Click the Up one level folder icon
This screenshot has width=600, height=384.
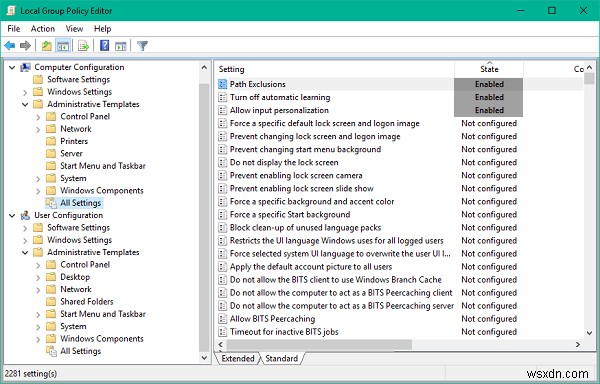point(47,46)
